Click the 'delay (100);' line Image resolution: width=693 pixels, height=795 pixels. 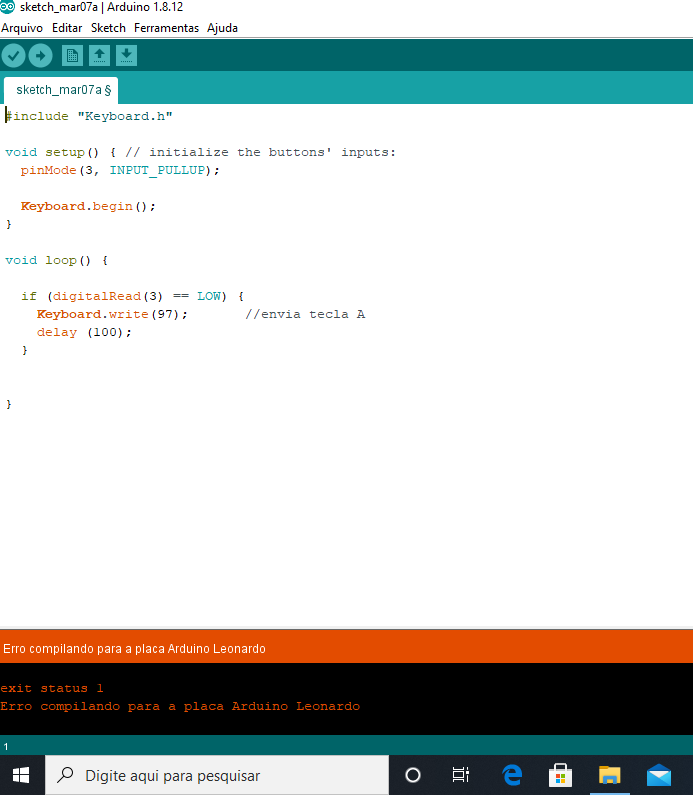84,333
